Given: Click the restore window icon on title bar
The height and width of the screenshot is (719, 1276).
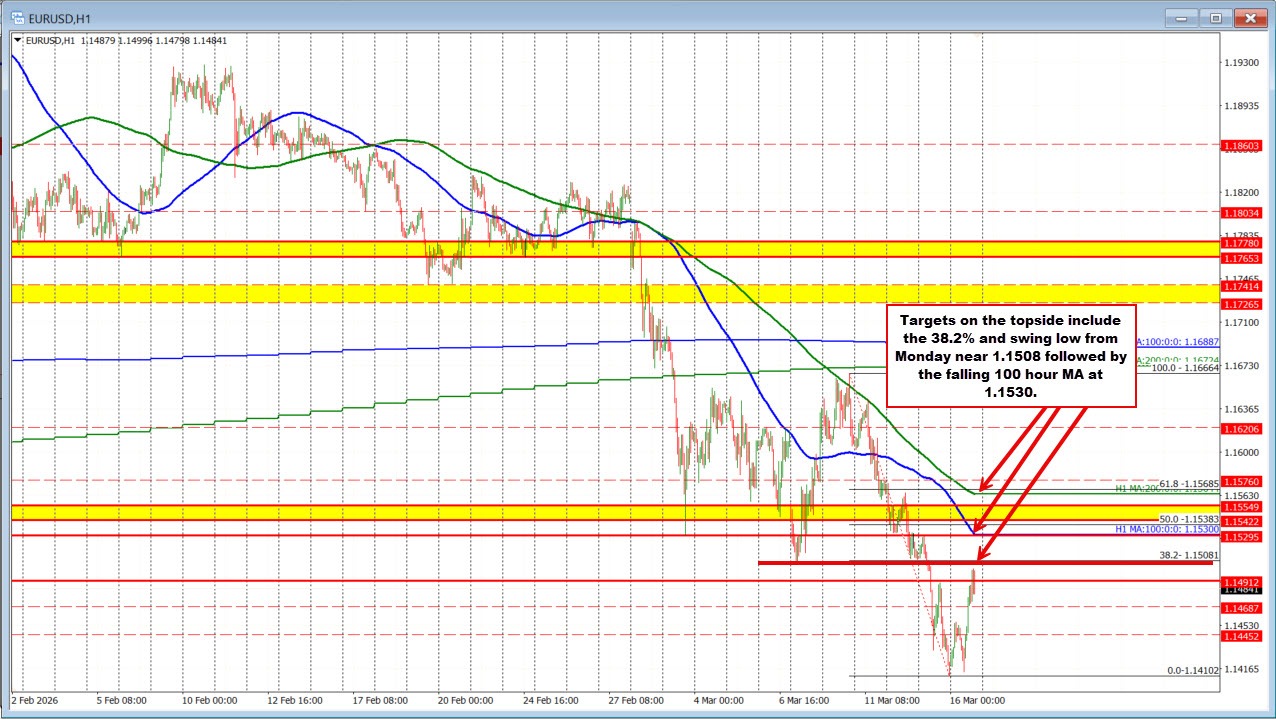Looking at the screenshot, I should click(1215, 17).
